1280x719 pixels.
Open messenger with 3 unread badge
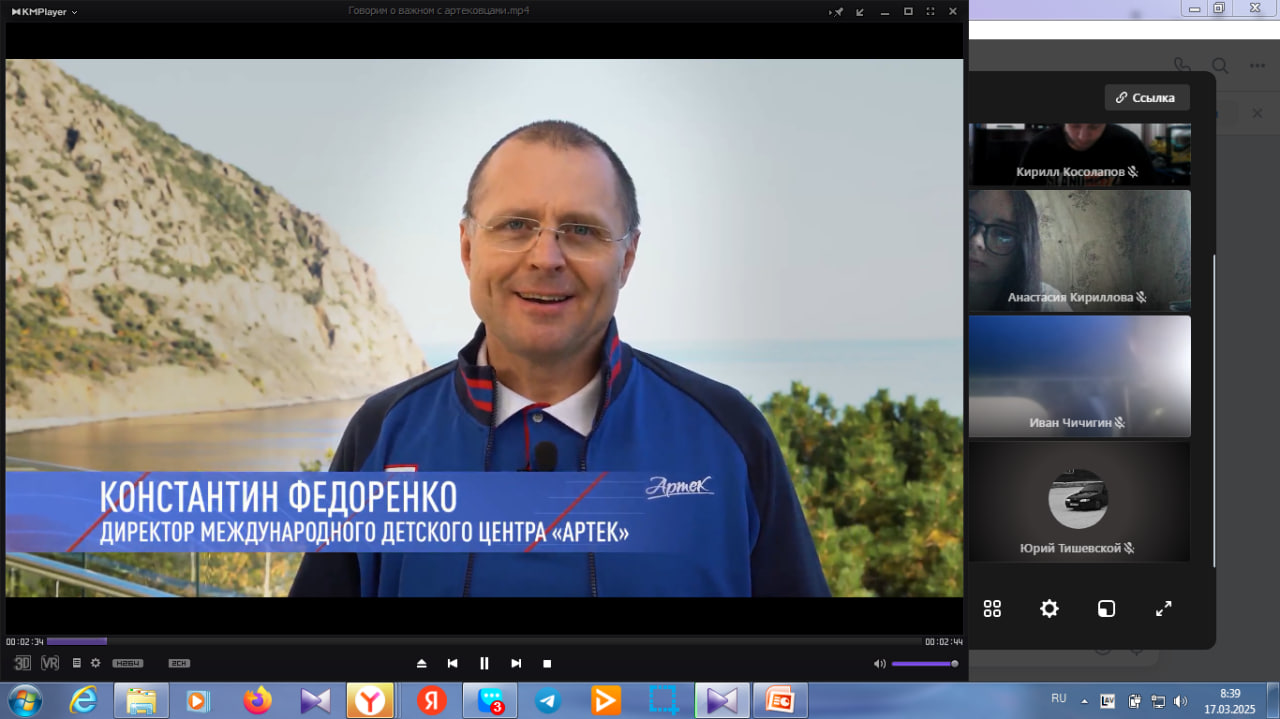pyautogui.click(x=489, y=701)
